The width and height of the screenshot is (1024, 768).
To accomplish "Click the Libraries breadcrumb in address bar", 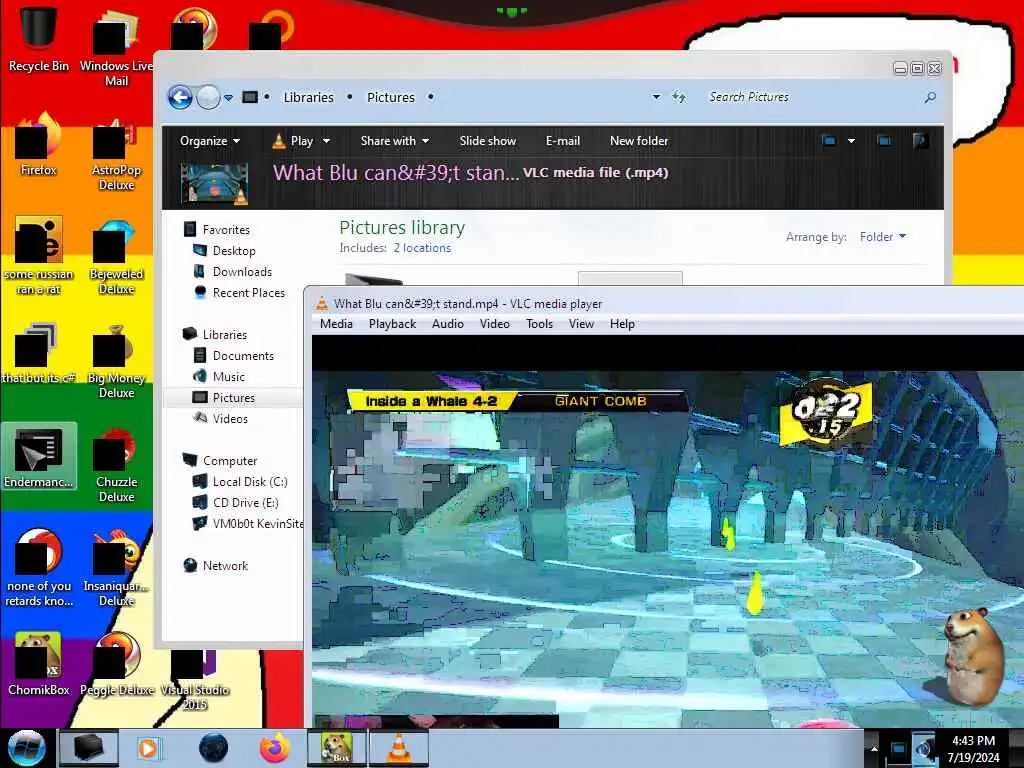I will click(308, 97).
